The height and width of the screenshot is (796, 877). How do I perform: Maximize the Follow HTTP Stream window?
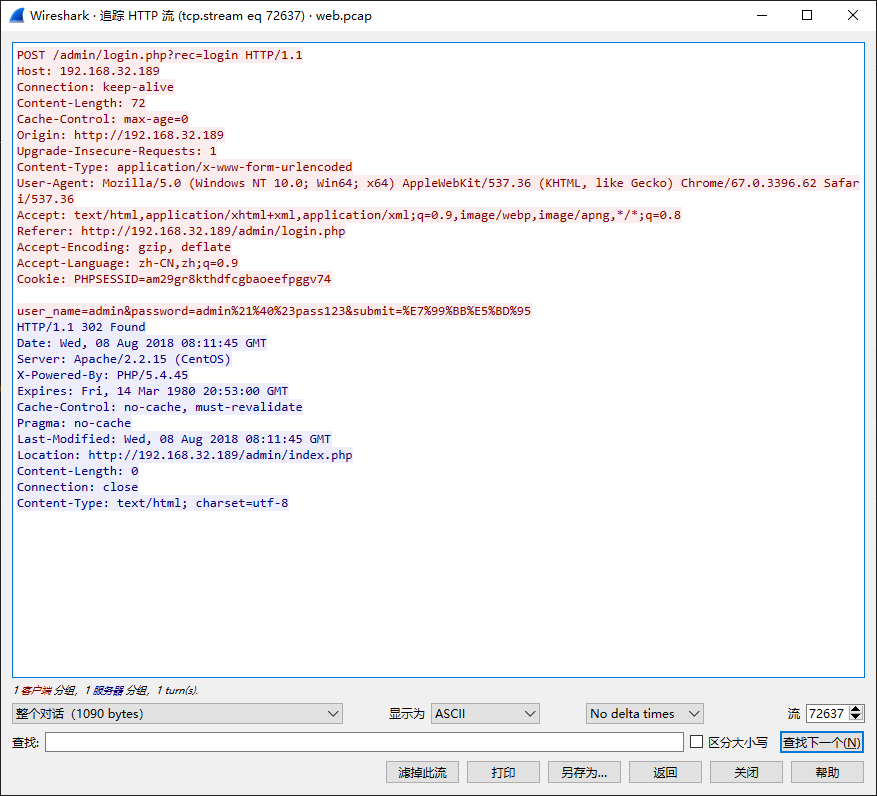click(x=807, y=16)
